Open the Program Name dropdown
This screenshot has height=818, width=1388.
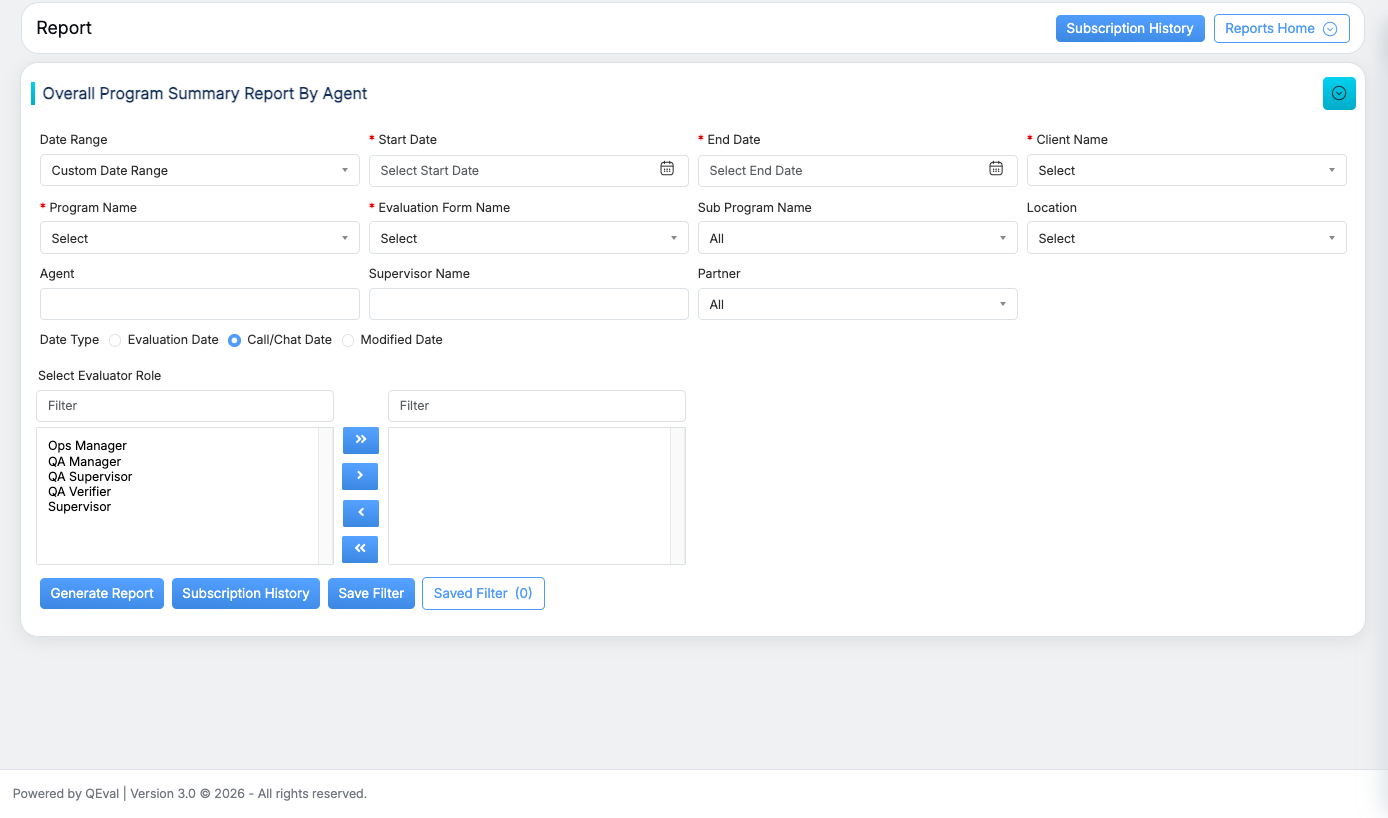click(199, 238)
